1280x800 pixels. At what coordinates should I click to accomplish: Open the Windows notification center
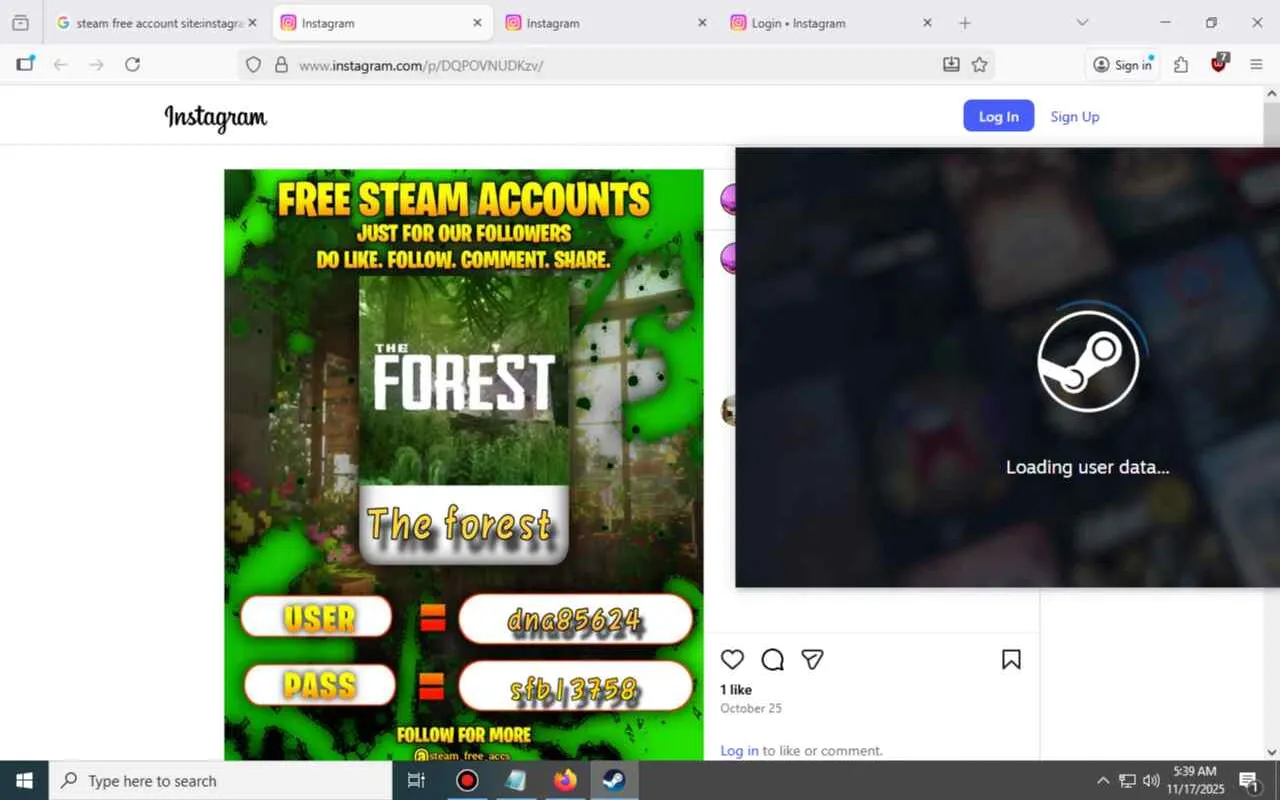(1249, 781)
